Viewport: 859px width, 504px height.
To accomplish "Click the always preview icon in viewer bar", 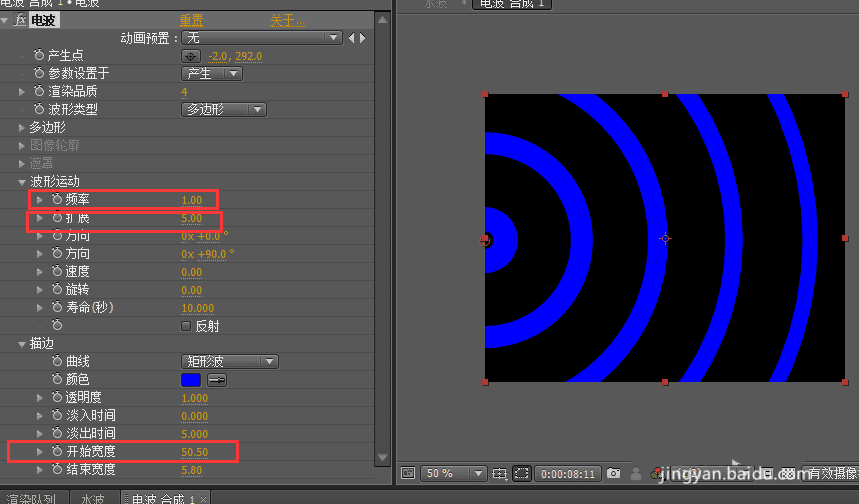I will tap(408, 473).
